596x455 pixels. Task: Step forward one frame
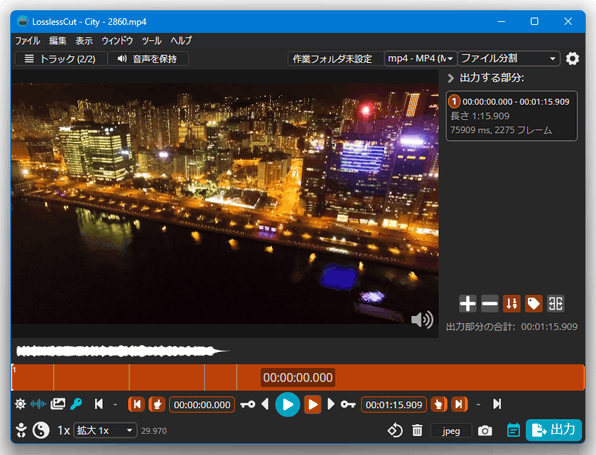pyautogui.click(x=331, y=404)
